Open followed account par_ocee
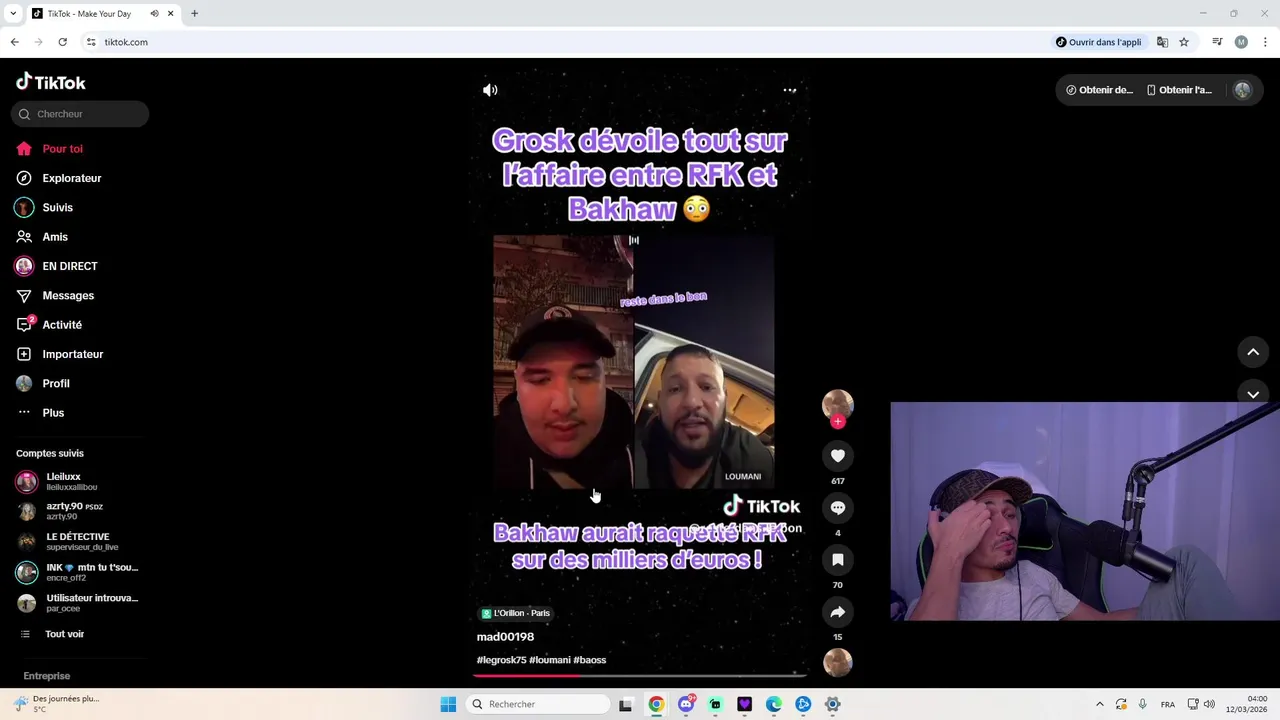The width and height of the screenshot is (1280, 720). tap(78, 603)
